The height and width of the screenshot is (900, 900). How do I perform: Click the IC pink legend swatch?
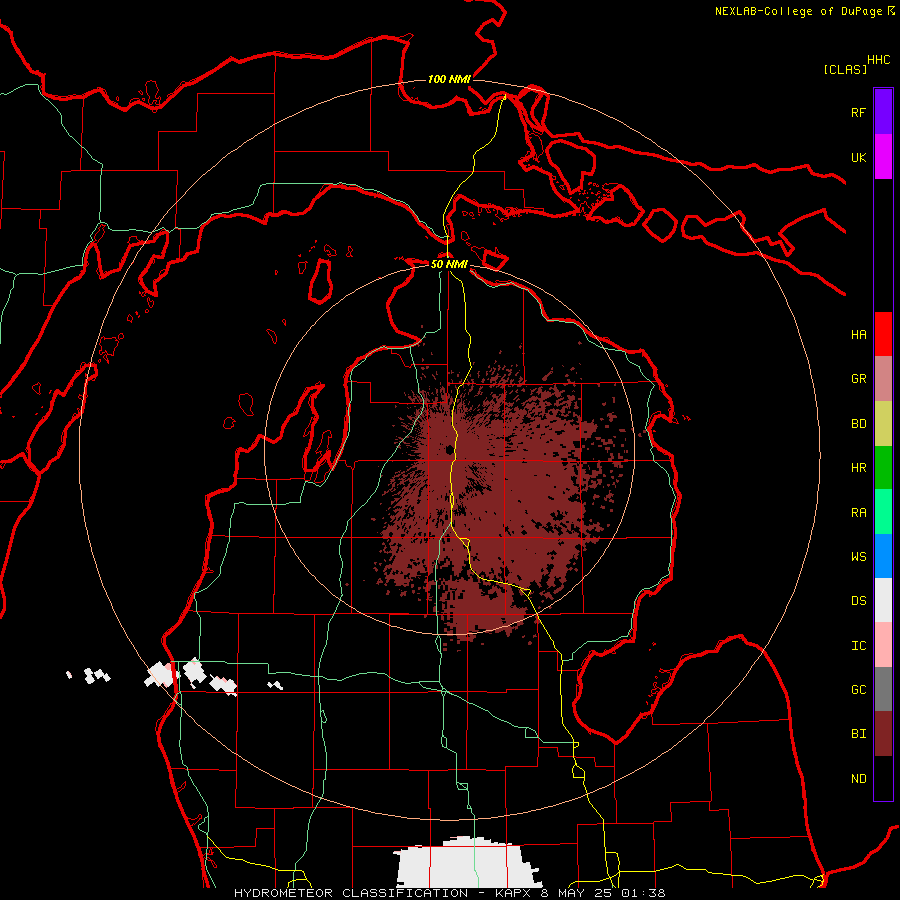(x=883, y=645)
